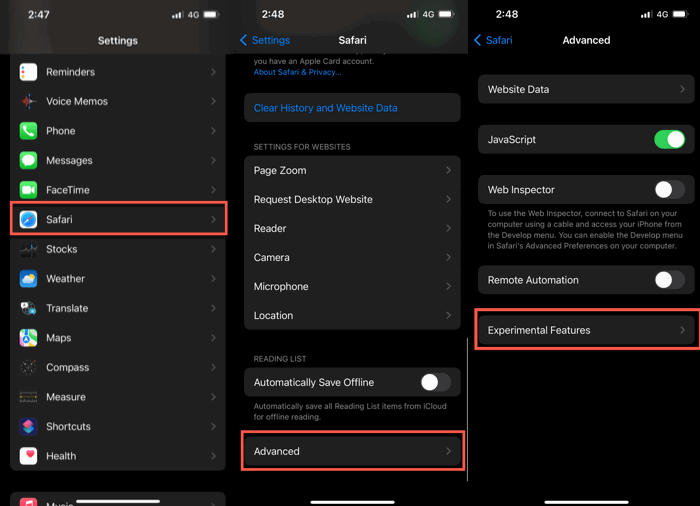Tap the Maps app icon
The width and height of the screenshot is (700, 506).
point(28,338)
